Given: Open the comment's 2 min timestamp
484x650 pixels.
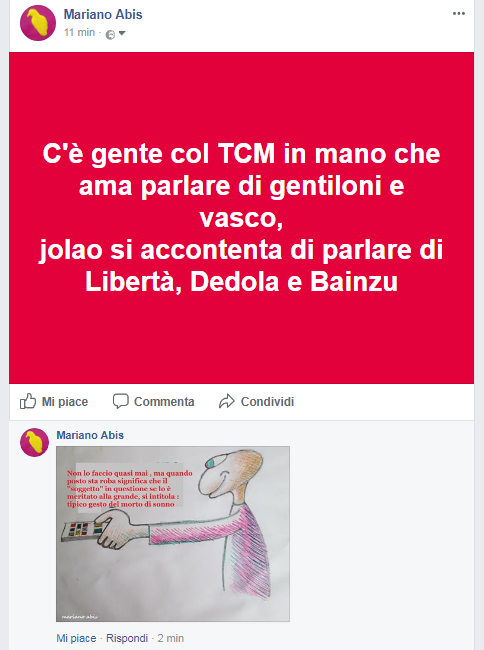Looking at the screenshot, I should [x=170, y=638].
